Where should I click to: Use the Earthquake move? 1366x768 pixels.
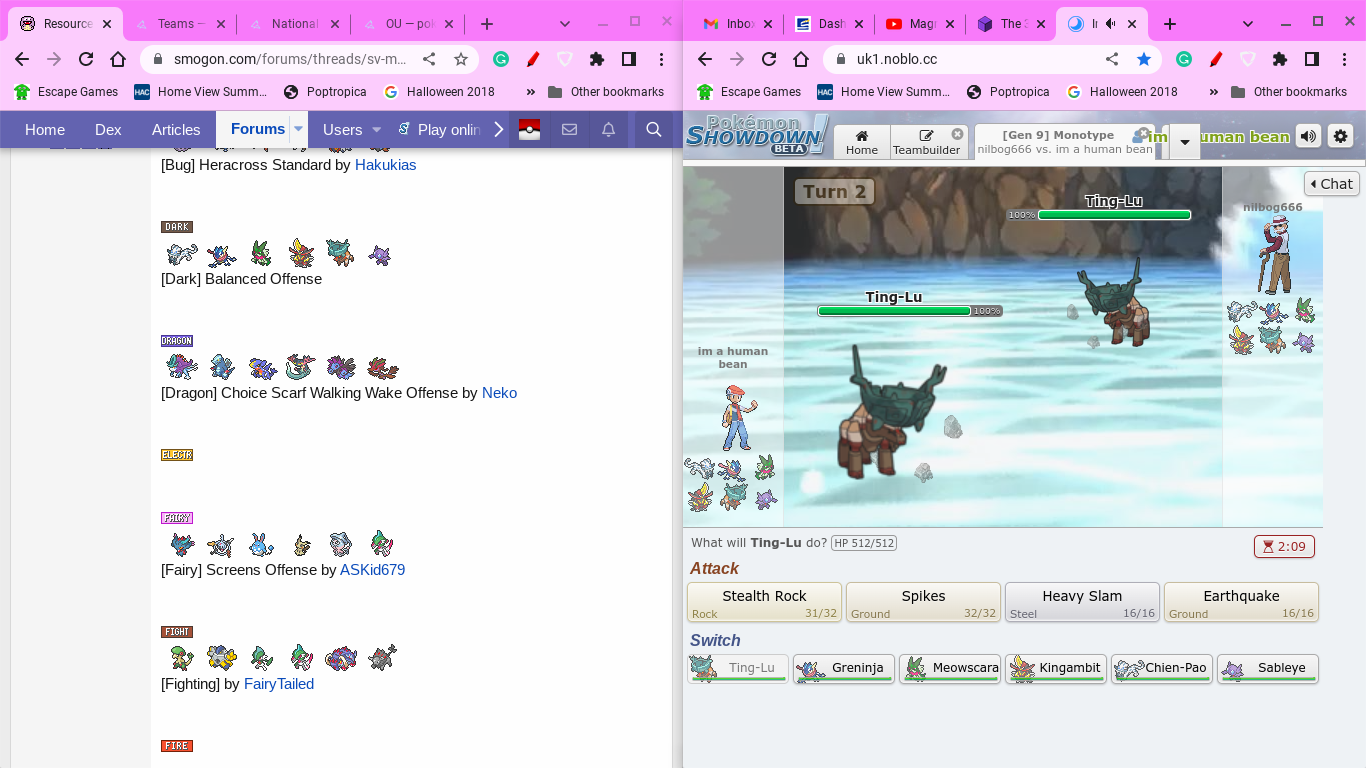(1241, 602)
